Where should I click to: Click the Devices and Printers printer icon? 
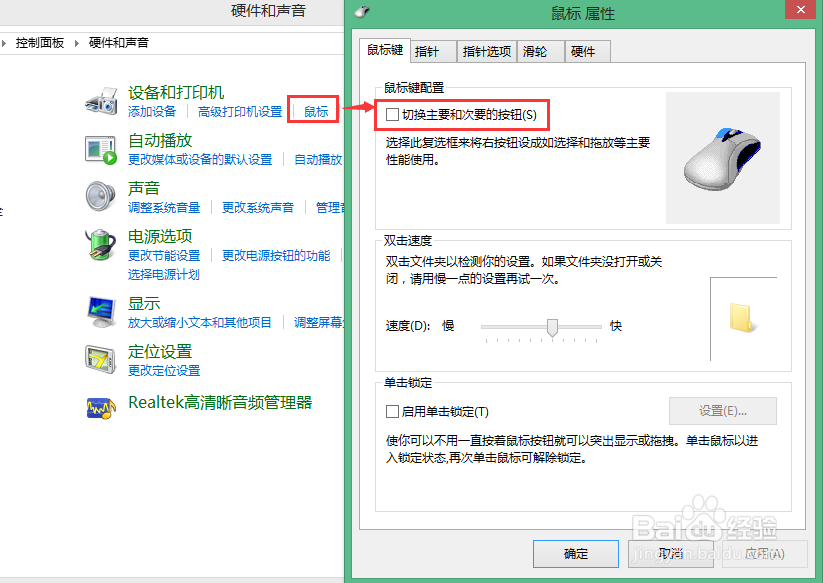point(100,100)
